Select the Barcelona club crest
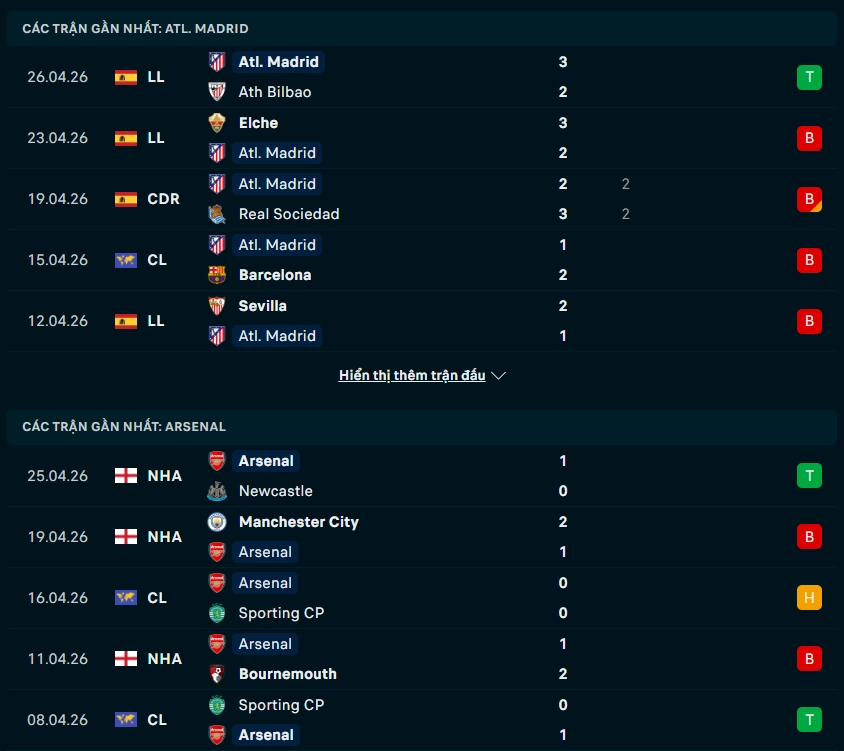The image size is (844, 751). tap(217, 275)
